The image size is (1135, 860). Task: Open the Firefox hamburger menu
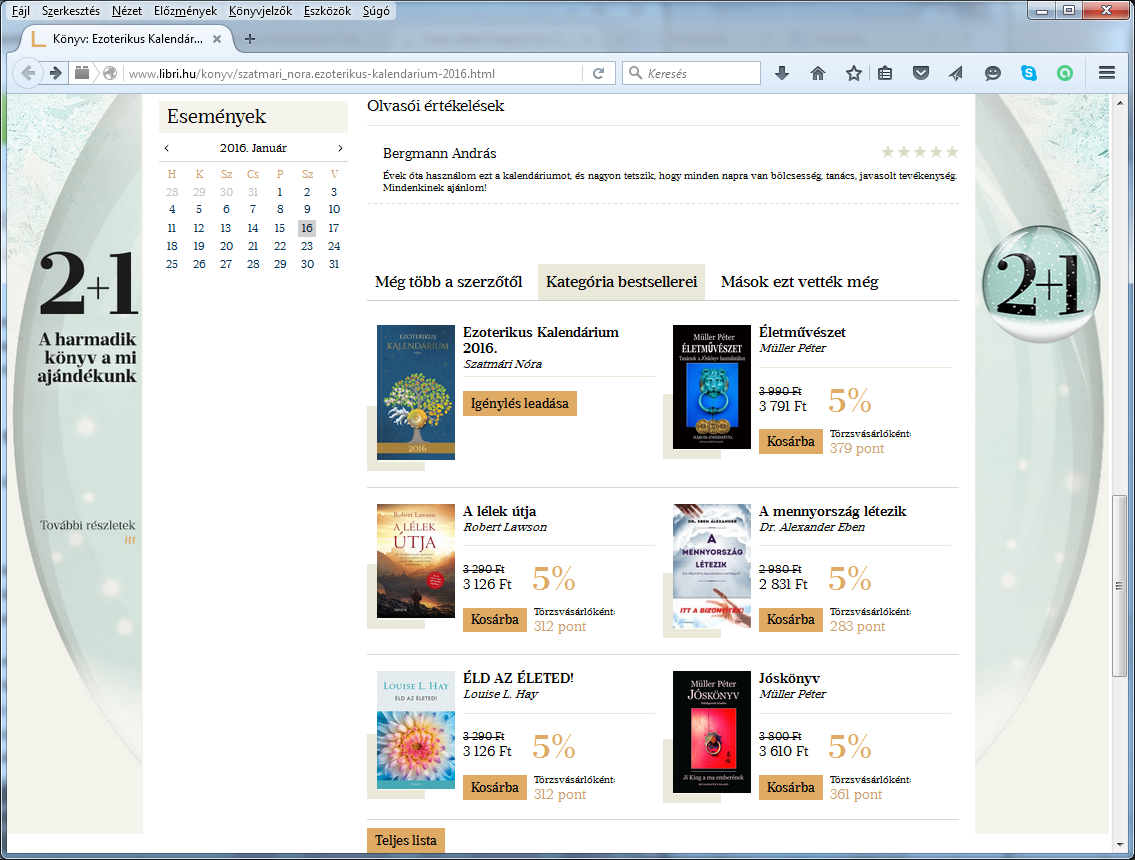point(1107,73)
